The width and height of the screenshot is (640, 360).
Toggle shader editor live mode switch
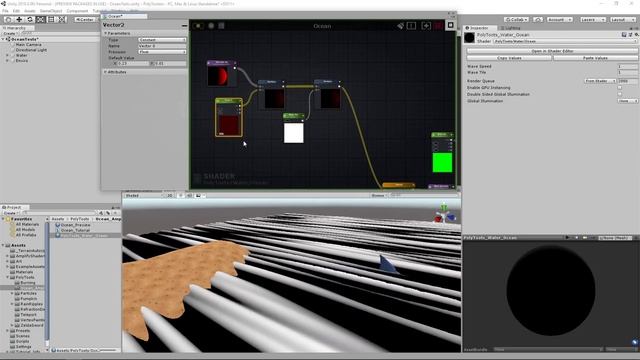[x=198, y=26]
